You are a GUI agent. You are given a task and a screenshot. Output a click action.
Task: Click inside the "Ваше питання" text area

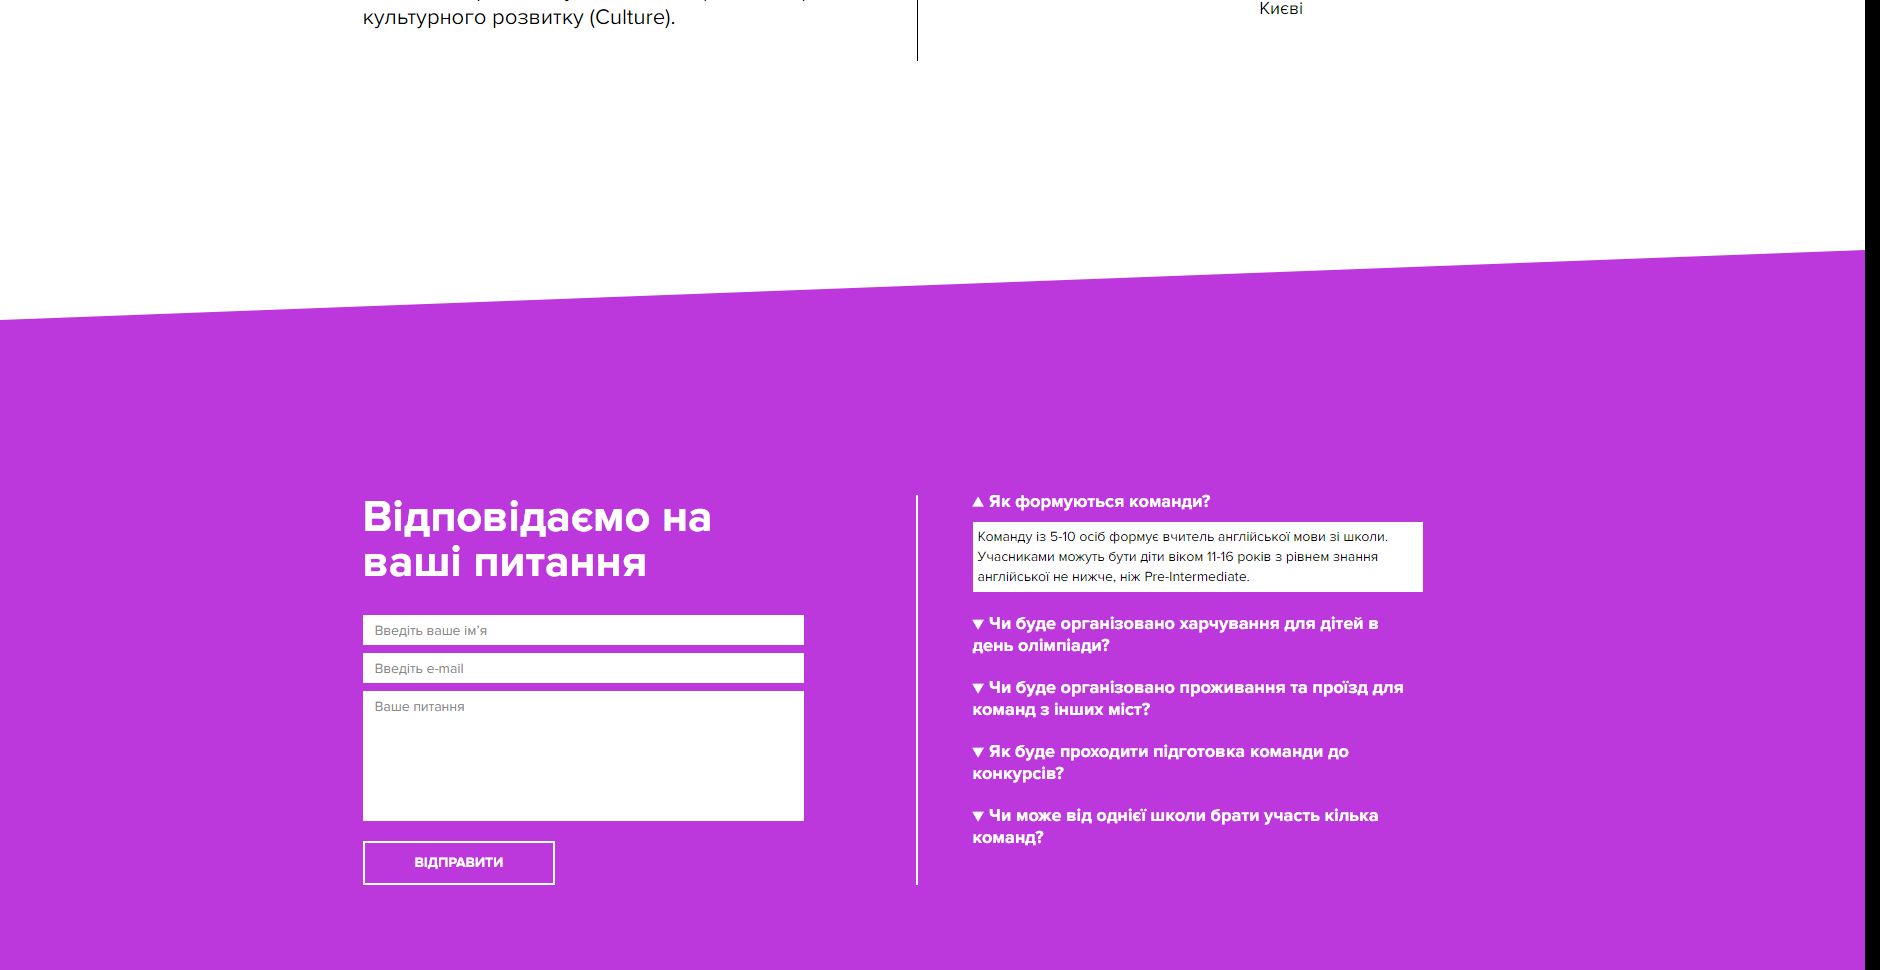click(583, 756)
